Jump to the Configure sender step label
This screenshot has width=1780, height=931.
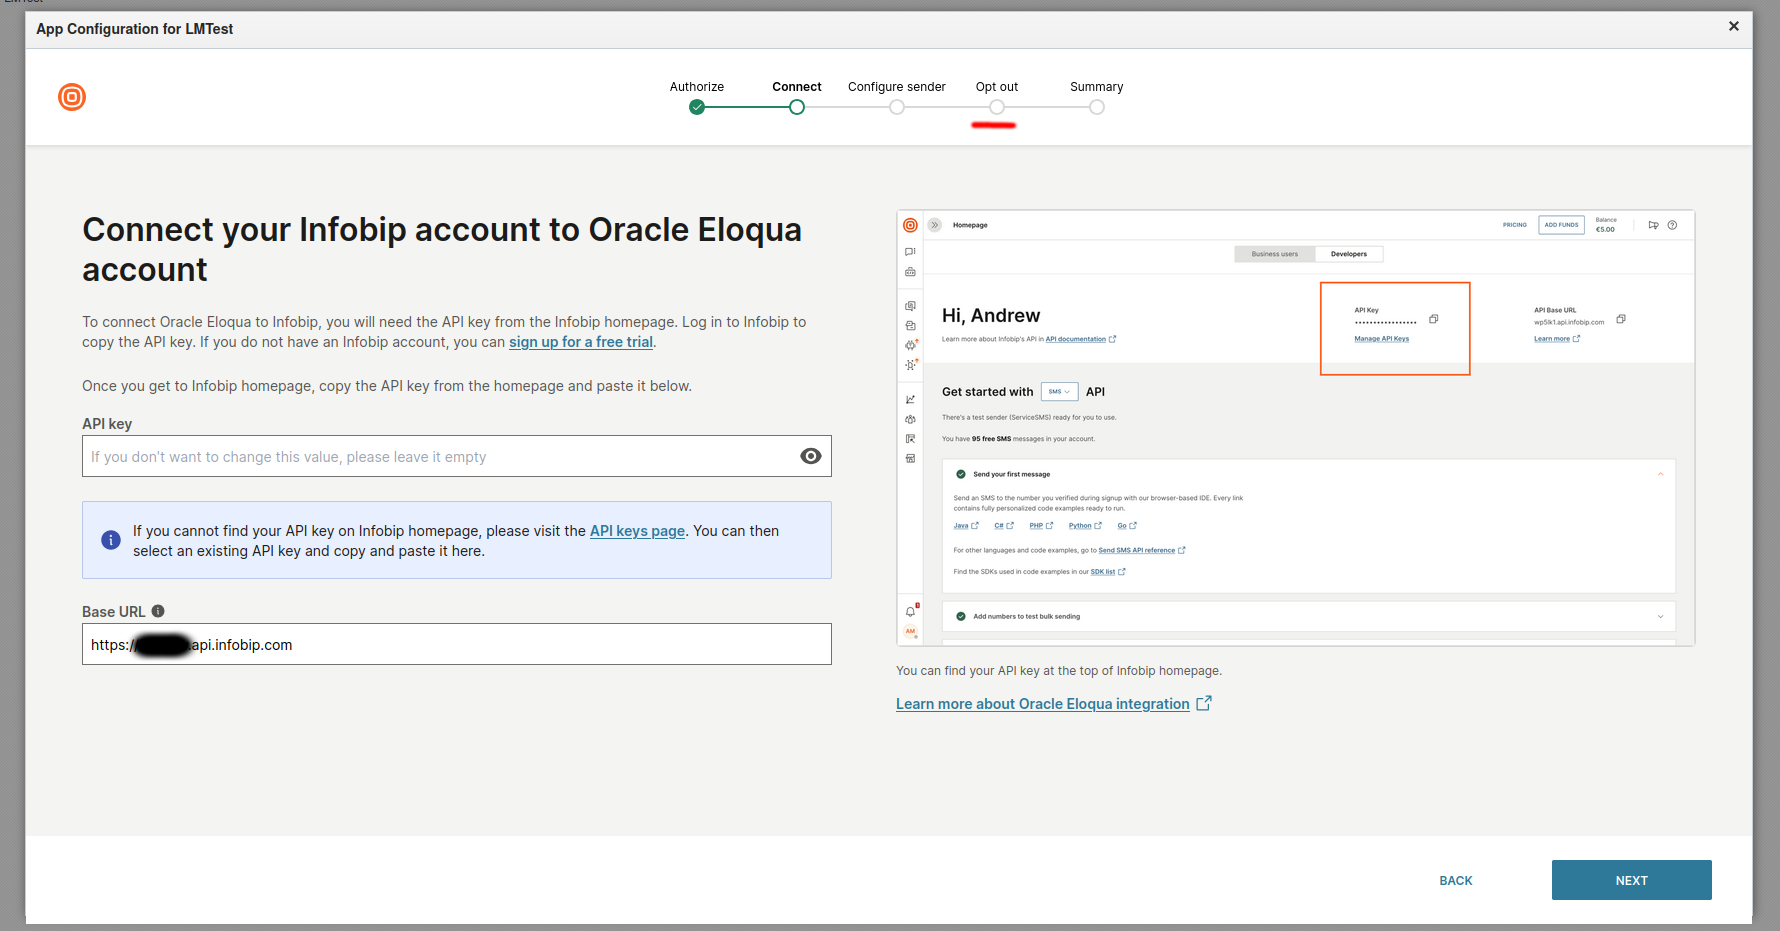[x=897, y=87]
